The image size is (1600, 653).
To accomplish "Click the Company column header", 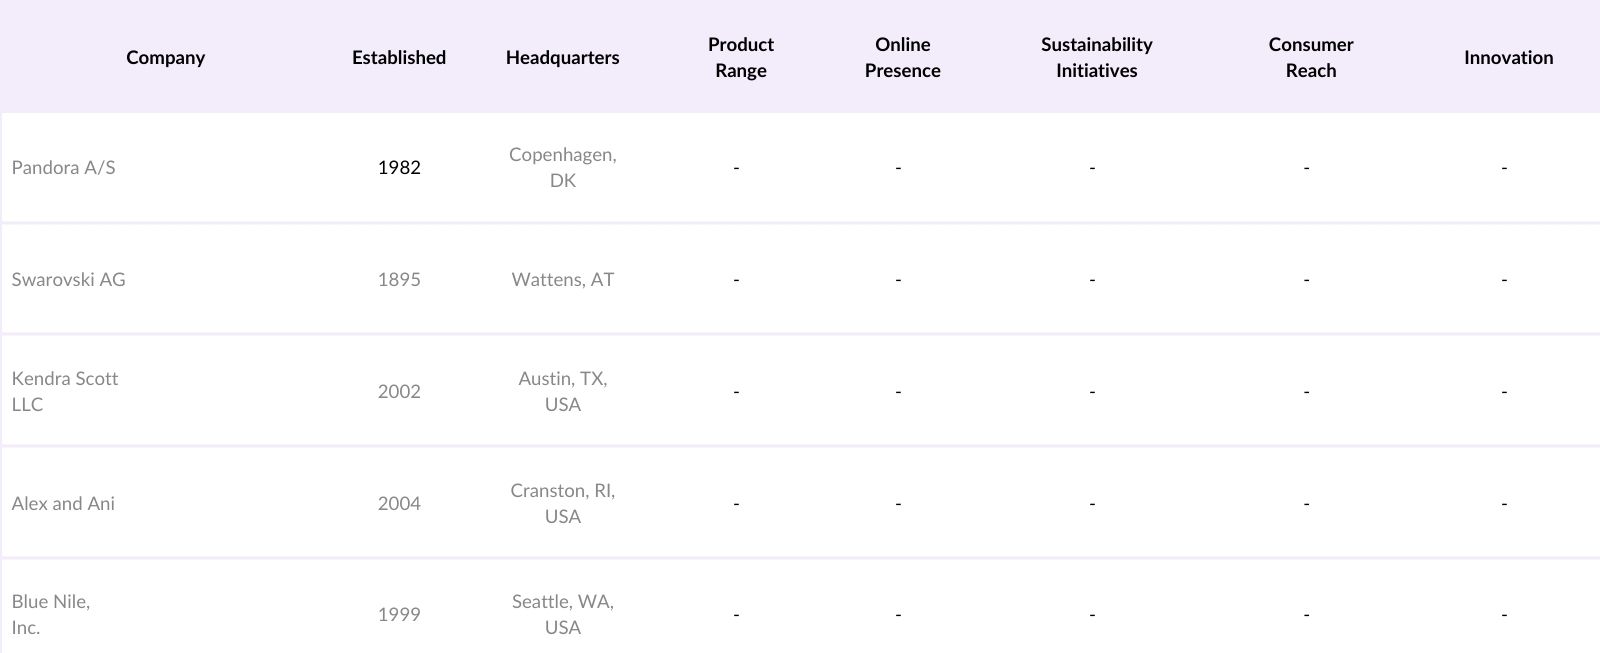I will [165, 58].
